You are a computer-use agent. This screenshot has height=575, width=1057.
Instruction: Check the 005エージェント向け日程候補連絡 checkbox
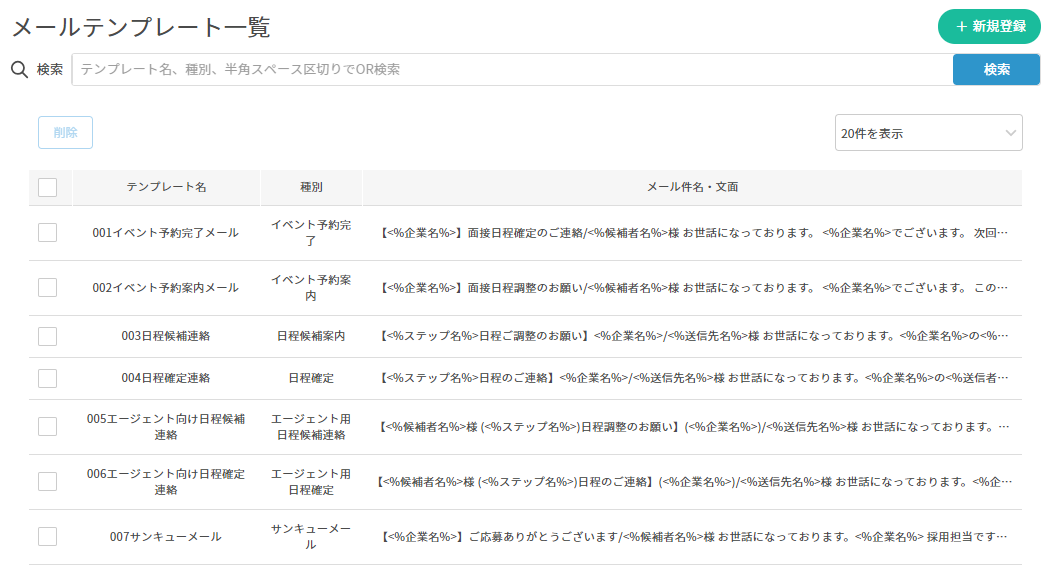click(x=48, y=427)
